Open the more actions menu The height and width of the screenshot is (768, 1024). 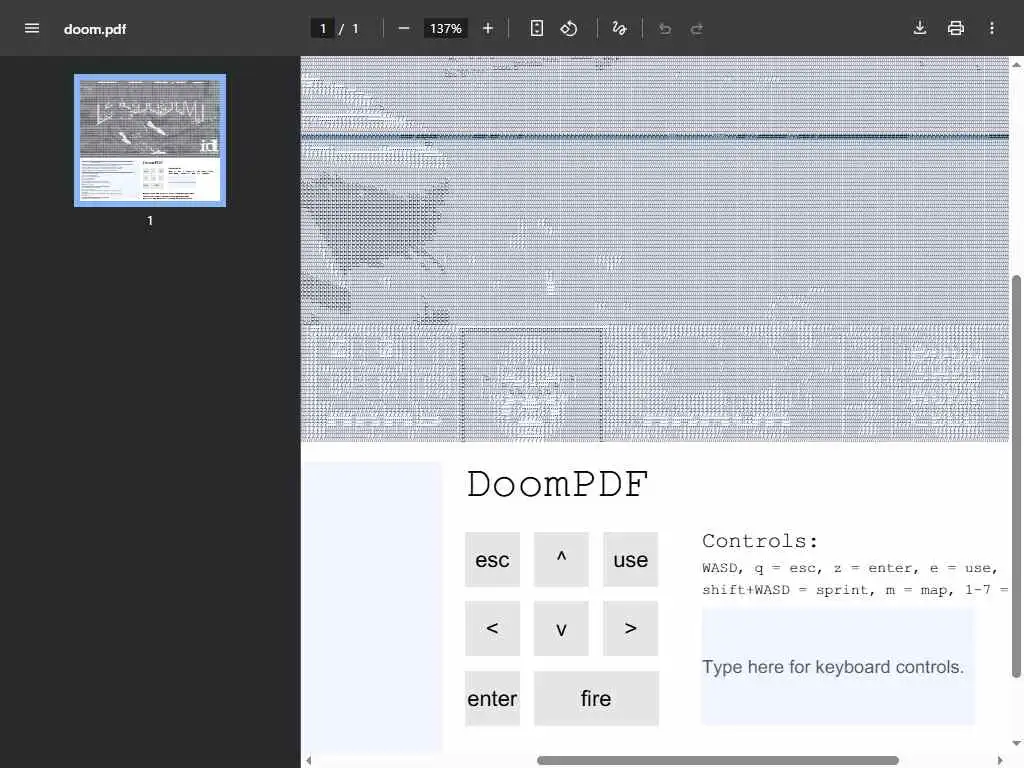point(991,28)
